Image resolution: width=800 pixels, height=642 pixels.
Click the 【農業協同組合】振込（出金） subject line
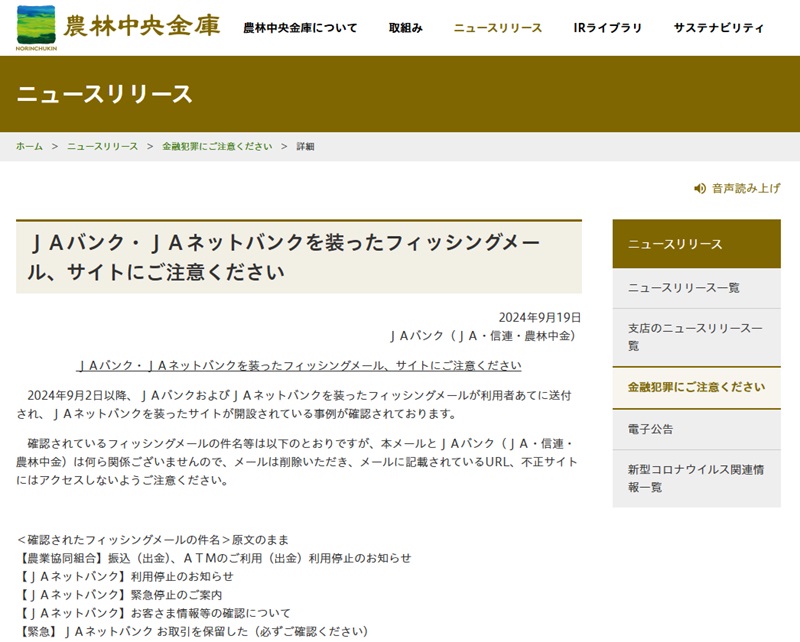(214, 558)
